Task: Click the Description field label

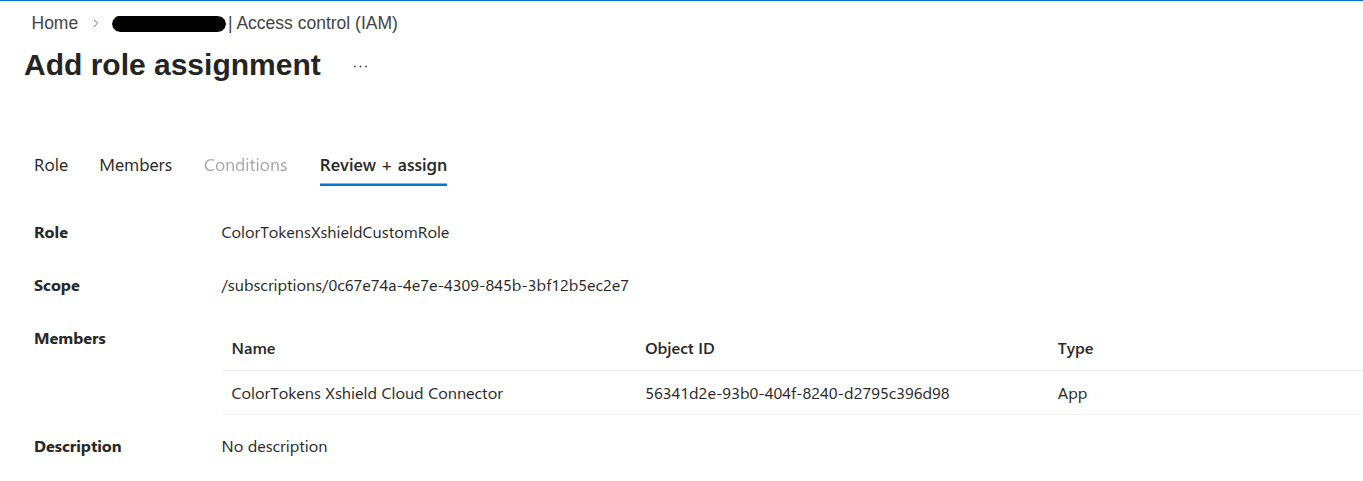Action: coord(78,447)
